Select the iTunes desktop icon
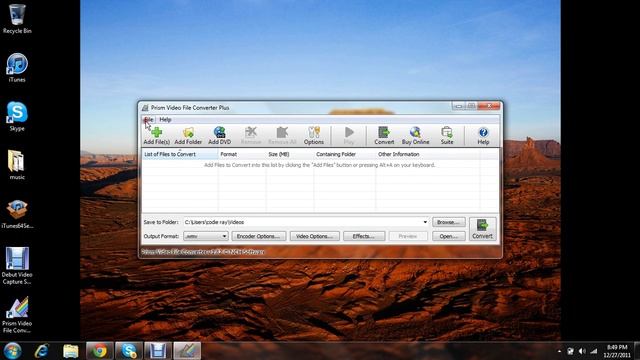The image size is (640, 360). 17,68
